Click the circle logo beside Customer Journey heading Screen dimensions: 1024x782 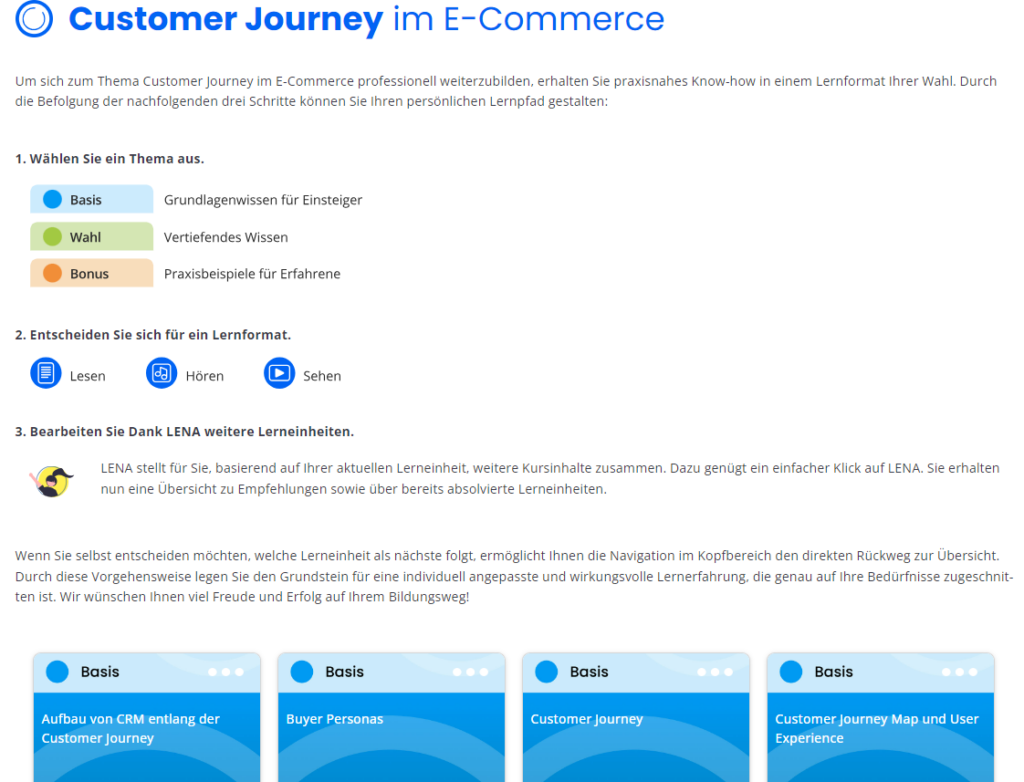pyautogui.click(x=35, y=19)
